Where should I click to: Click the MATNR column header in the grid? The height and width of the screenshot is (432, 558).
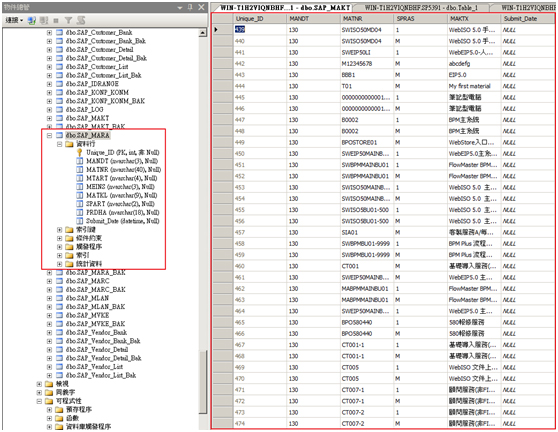367,19
